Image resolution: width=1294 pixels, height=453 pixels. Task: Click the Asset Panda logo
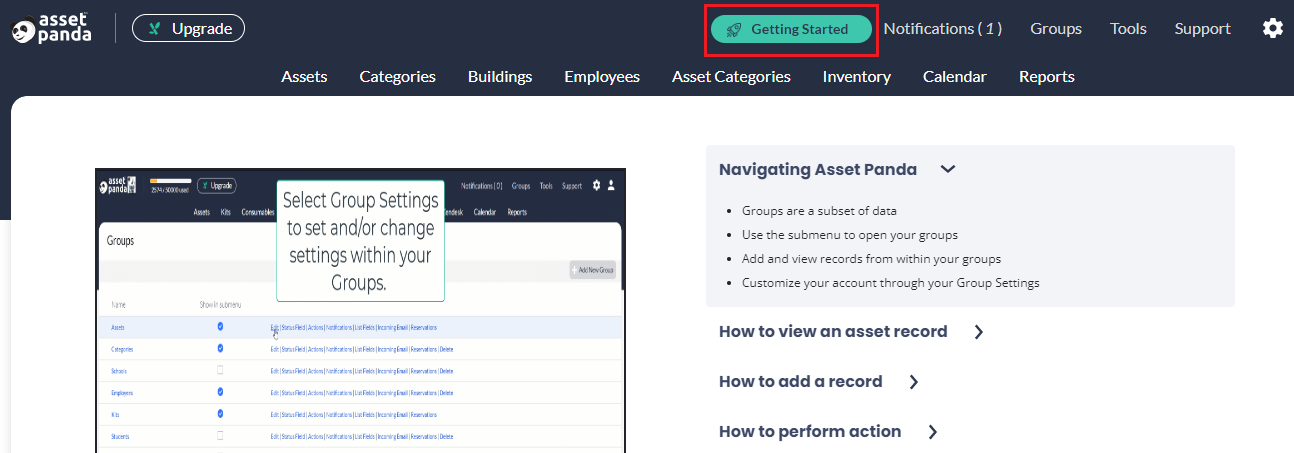[51, 28]
